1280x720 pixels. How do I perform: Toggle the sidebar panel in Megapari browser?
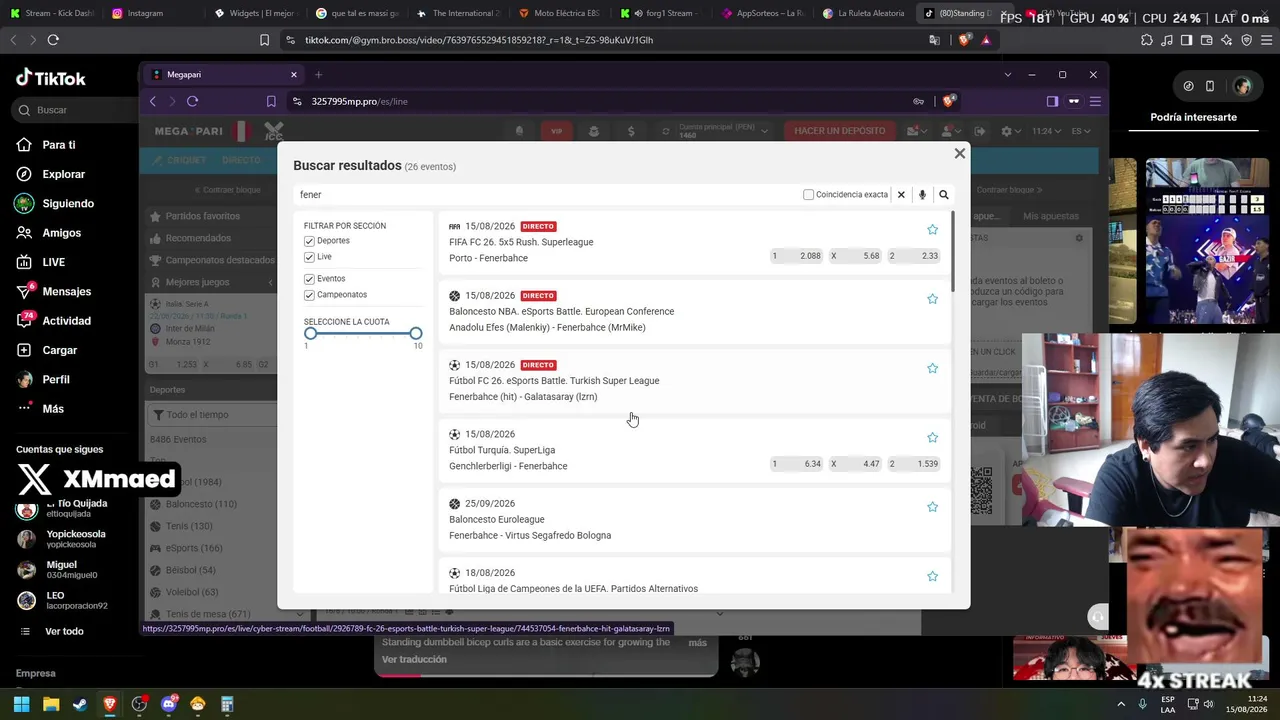point(1052,101)
